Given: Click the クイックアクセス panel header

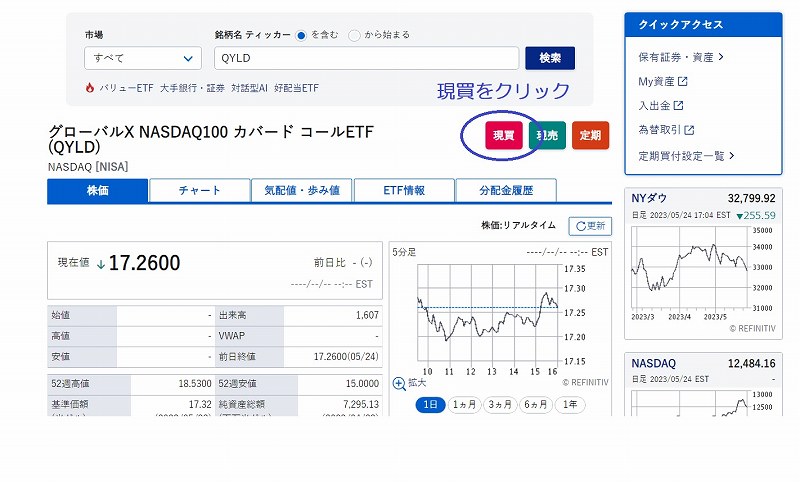Looking at the screenshot, I should [x=703, y=24].
